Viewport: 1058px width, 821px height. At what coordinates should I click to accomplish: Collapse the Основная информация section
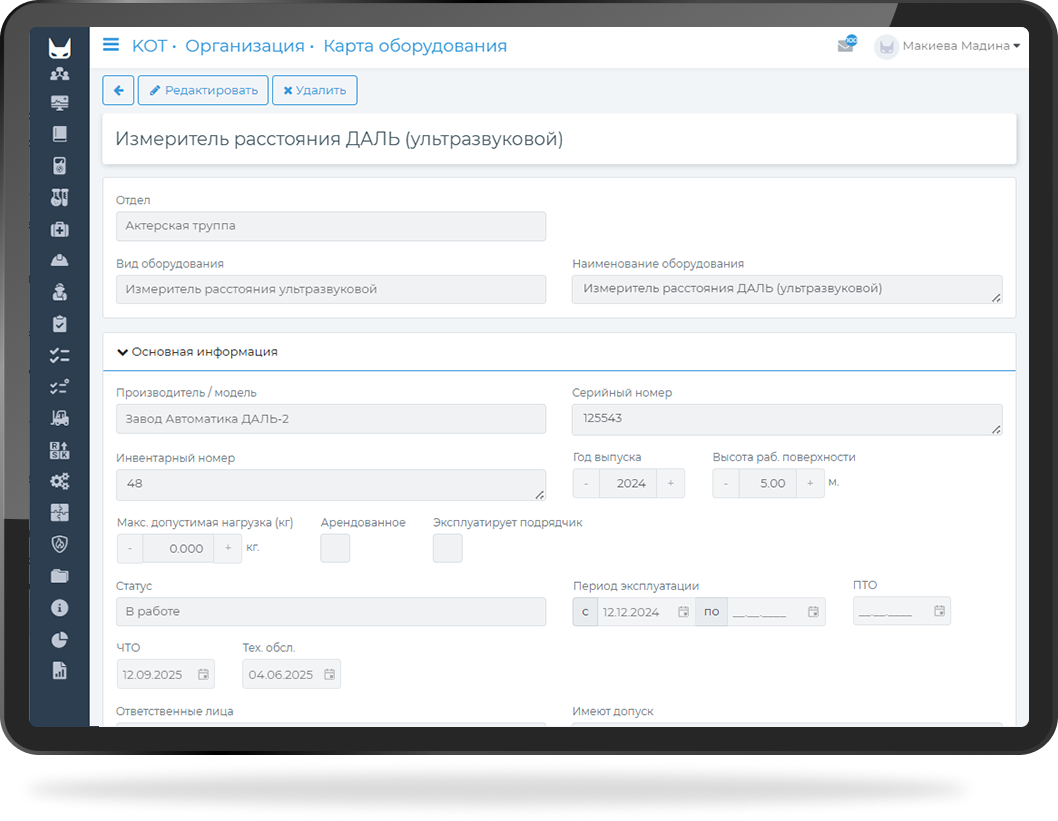[197, 351]
